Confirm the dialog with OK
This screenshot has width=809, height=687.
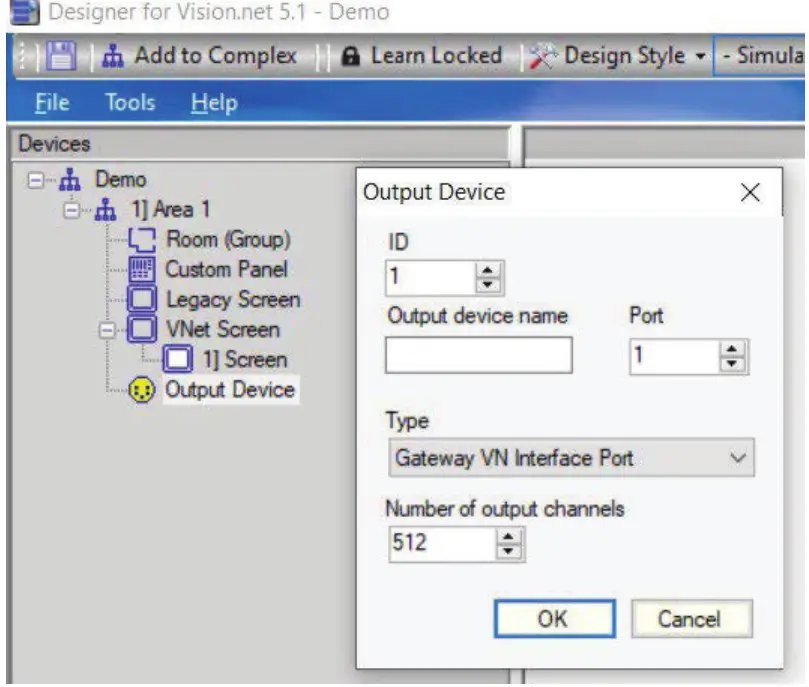(x=555, y=618)
